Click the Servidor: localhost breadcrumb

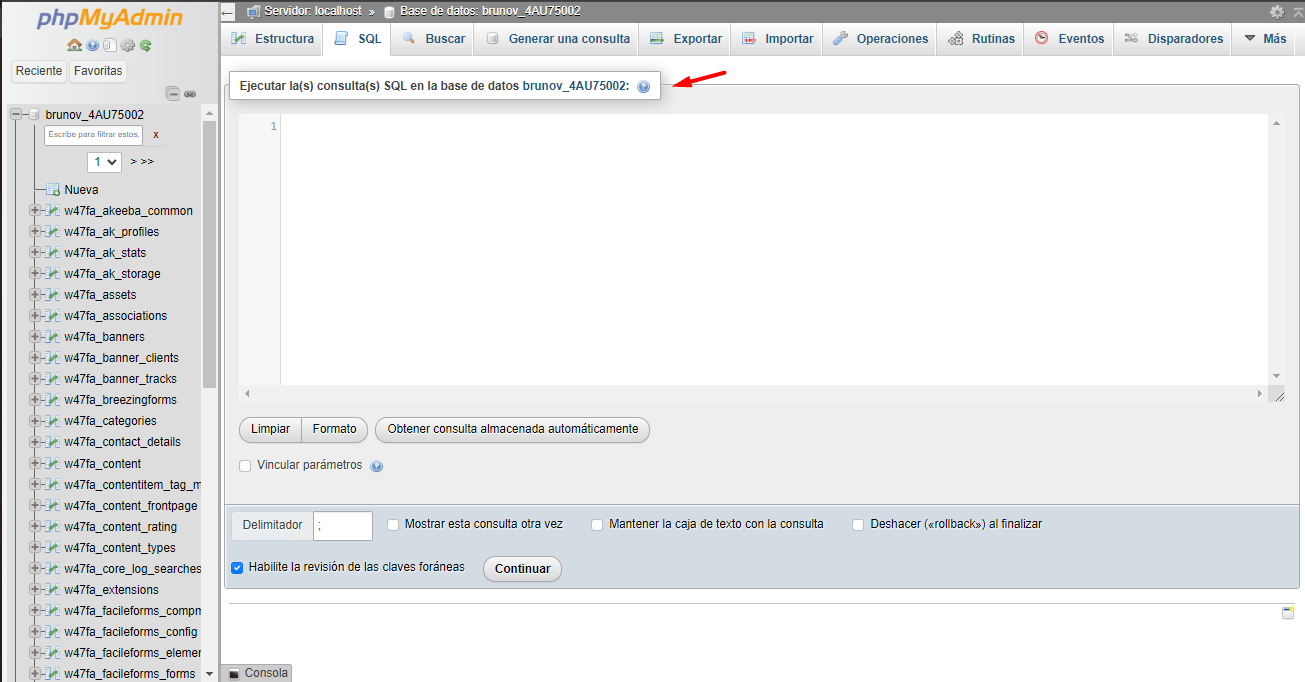click(312, 11)
